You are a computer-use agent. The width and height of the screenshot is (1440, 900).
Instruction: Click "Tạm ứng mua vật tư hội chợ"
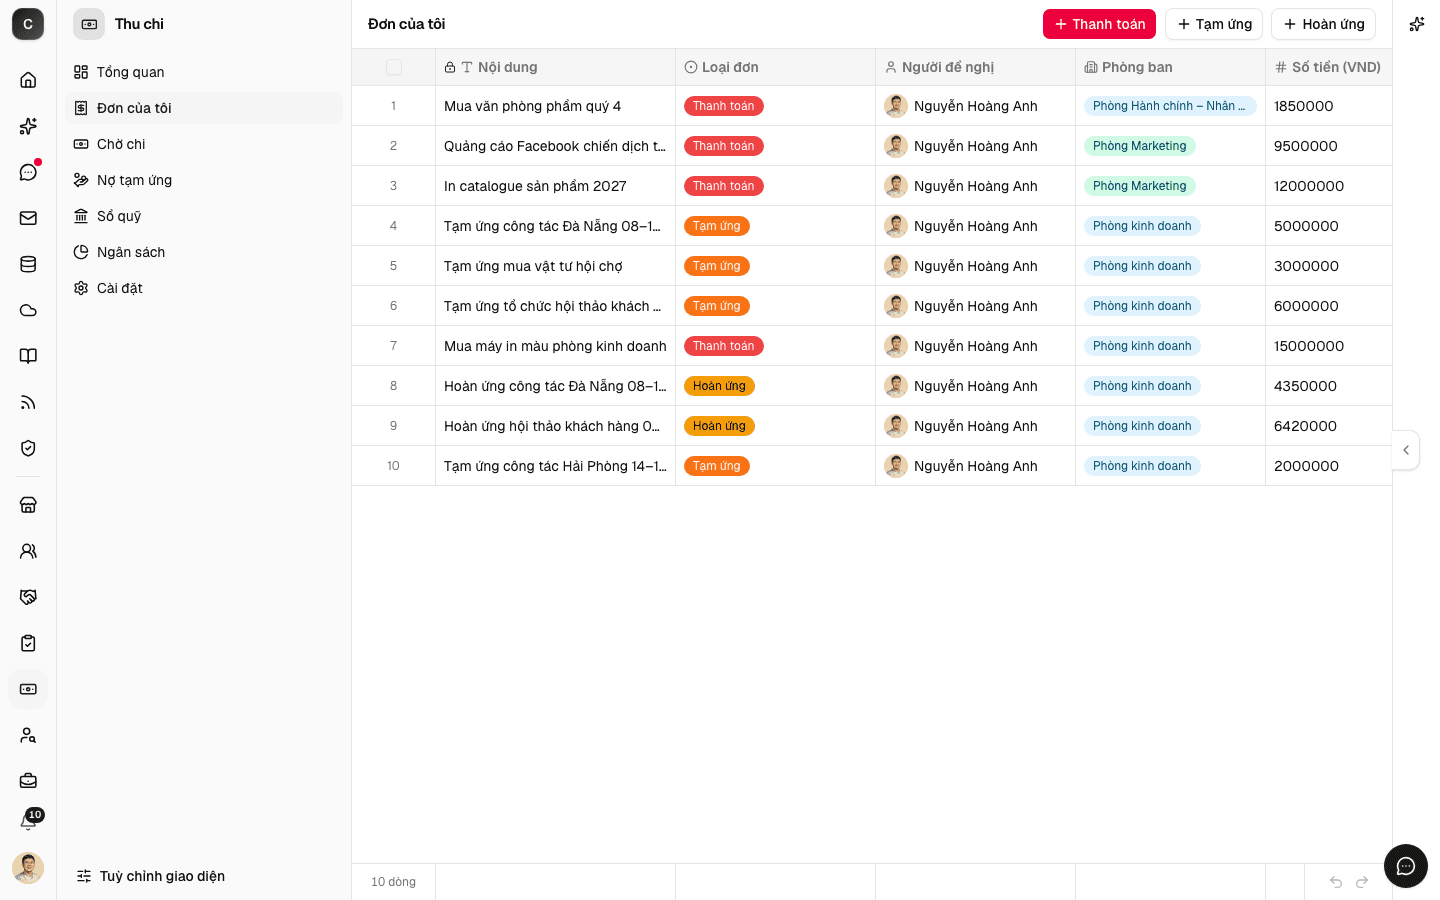click(x=533, y=266)
